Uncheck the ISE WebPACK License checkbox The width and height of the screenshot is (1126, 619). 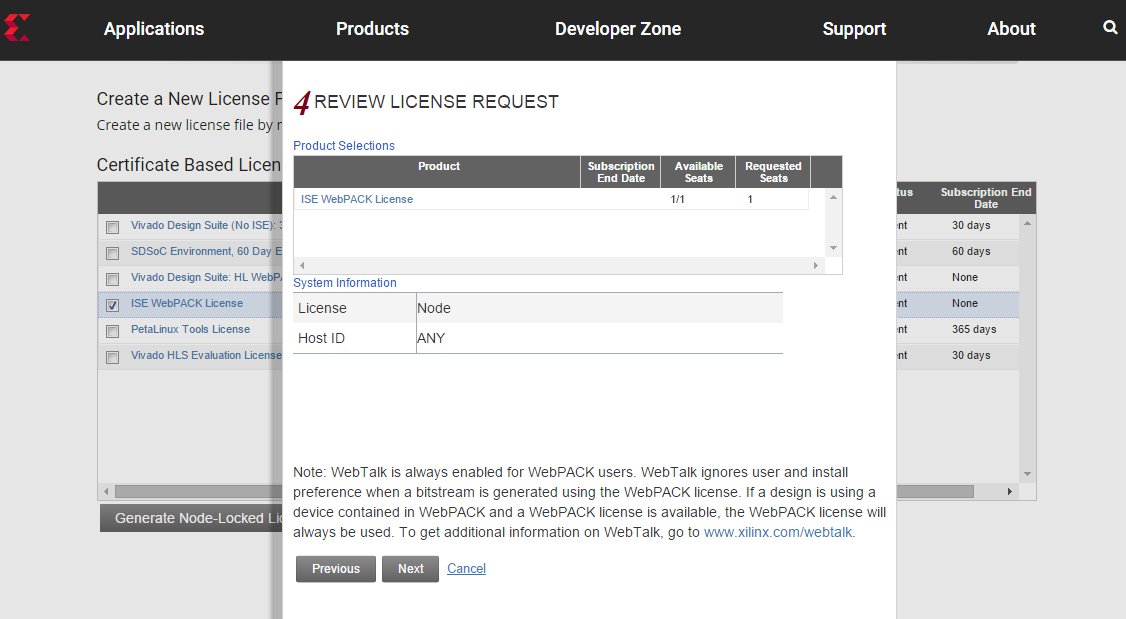[x=113, y=305]
